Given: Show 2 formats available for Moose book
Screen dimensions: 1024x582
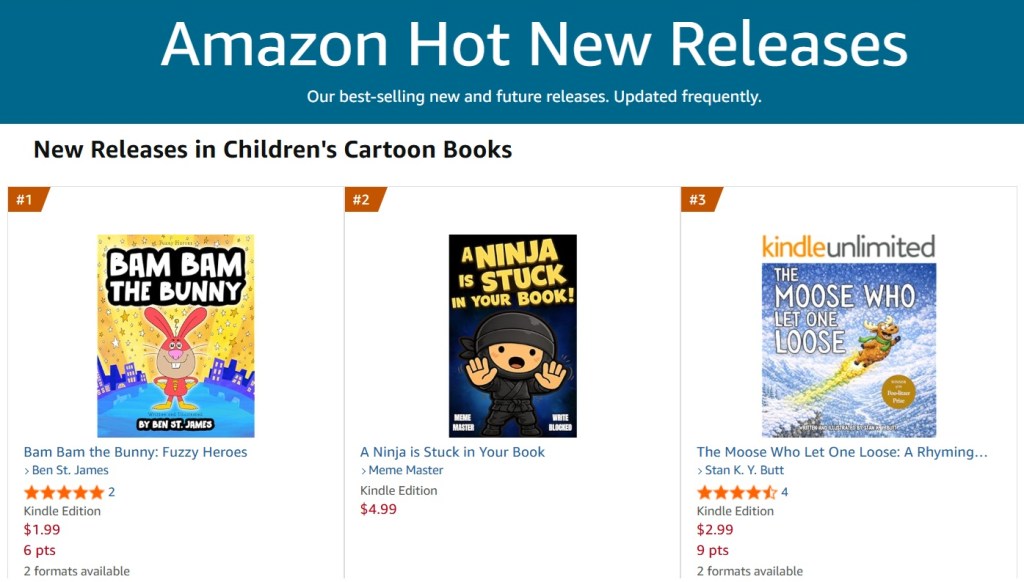Looking at the screenshot, I should 750,571.
